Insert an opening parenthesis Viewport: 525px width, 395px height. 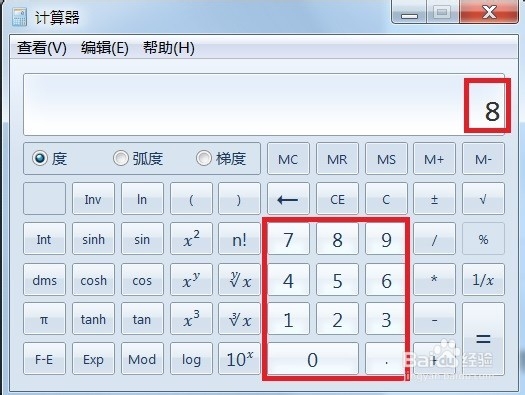[191, 199]
